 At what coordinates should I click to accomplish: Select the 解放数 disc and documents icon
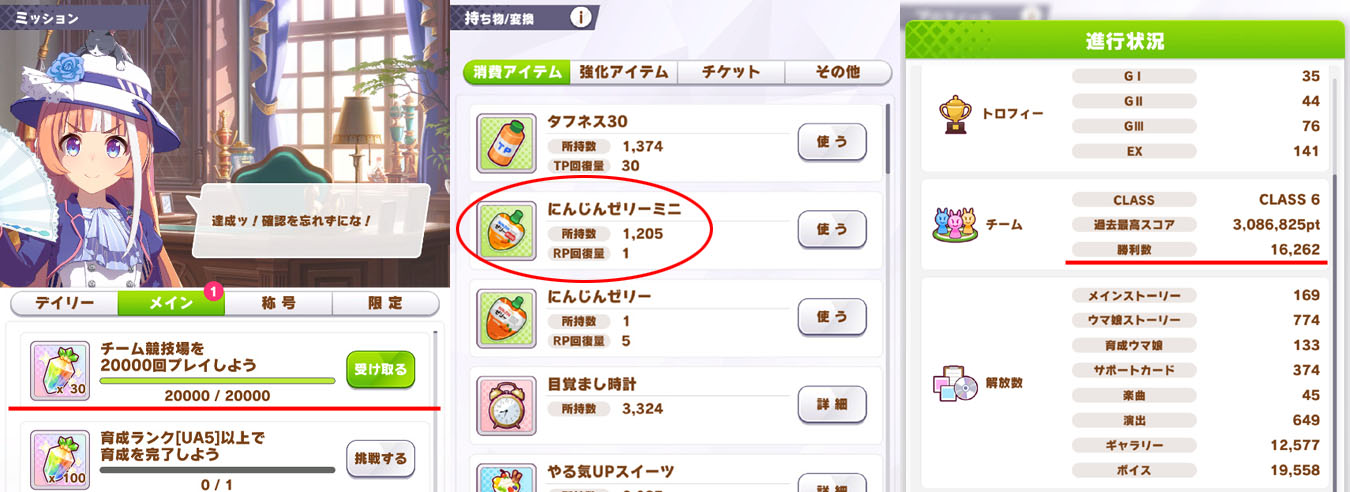pyautogui.click(x=955, y=383)
